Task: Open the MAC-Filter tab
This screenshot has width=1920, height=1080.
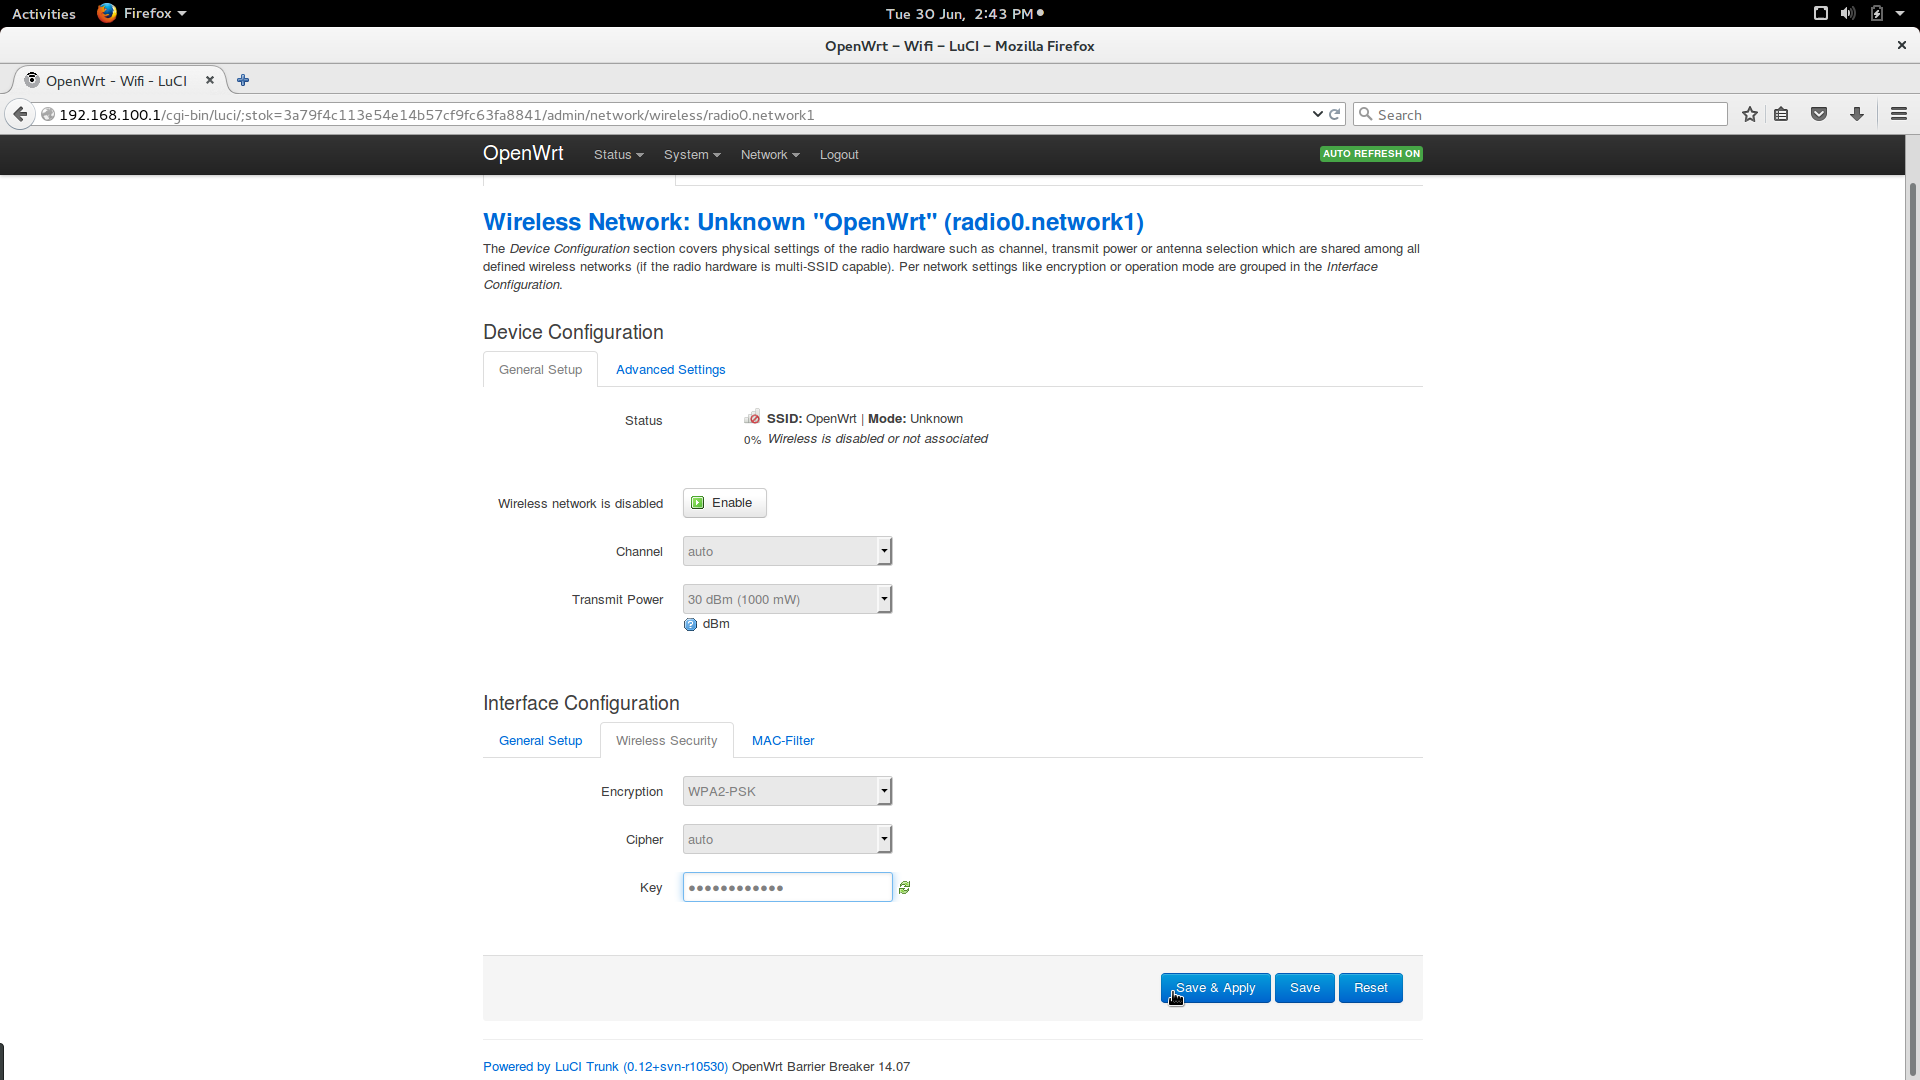Action: click(x=782, y=741)
